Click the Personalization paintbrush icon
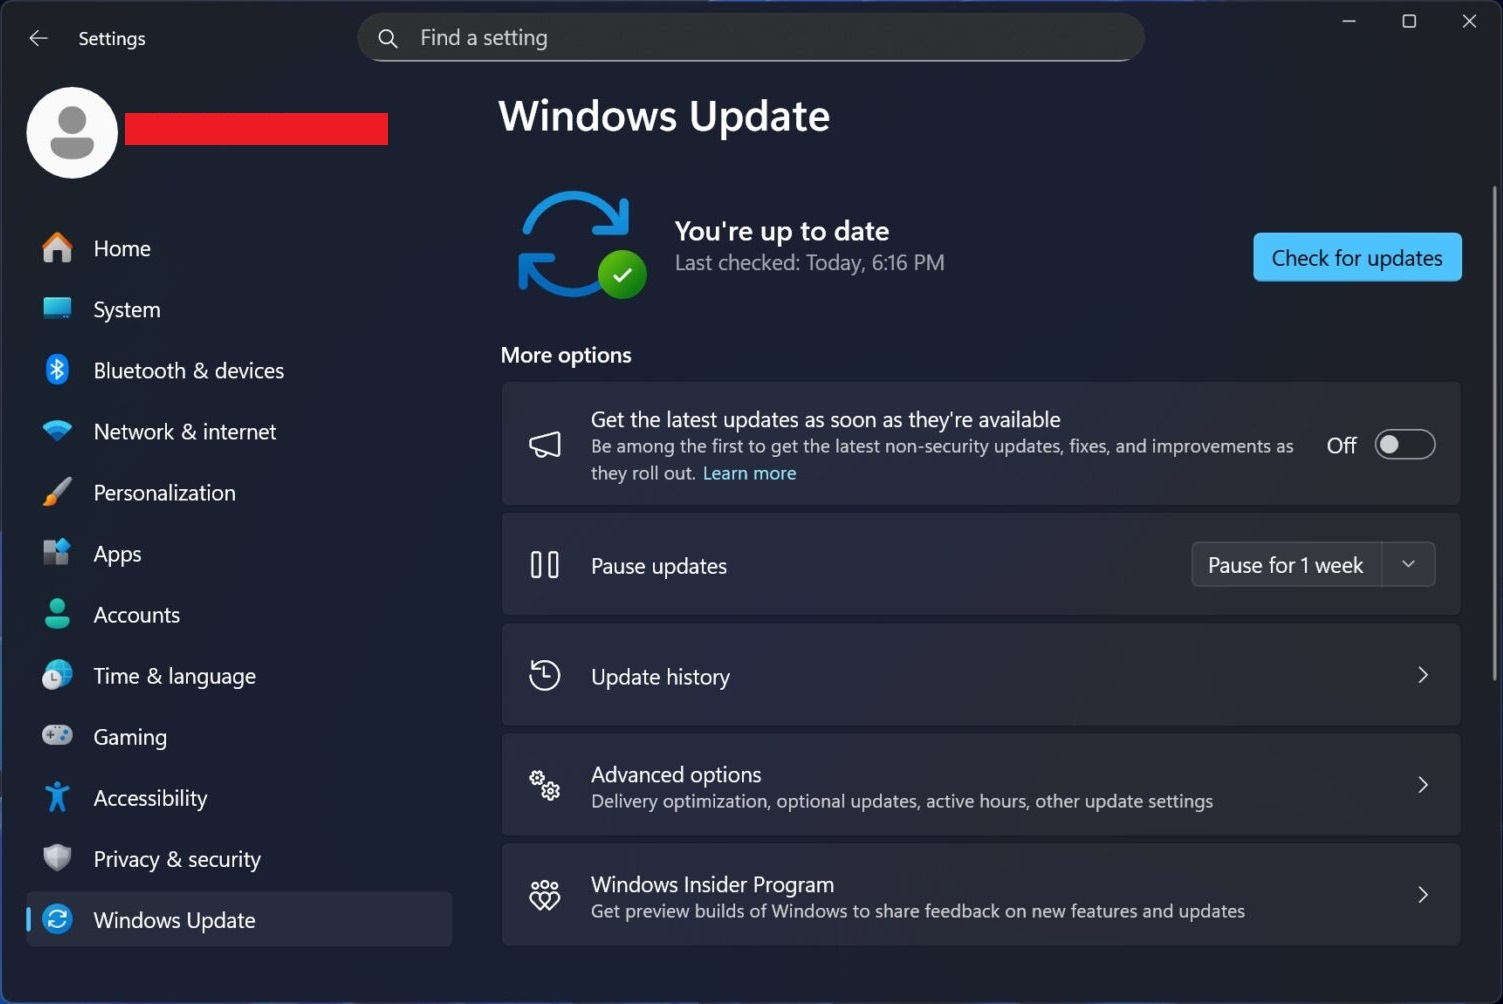 [57, 492]
